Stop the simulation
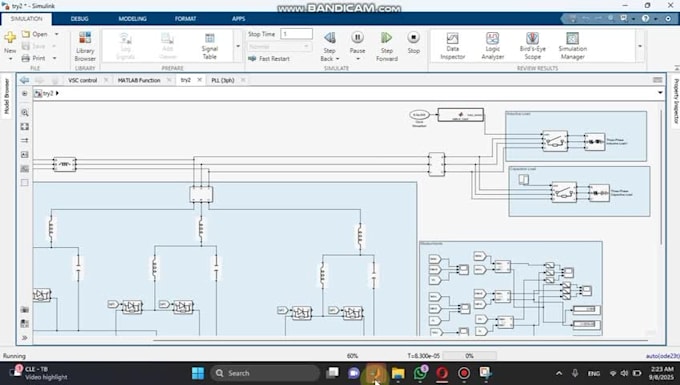This screenshot has height=385, width=680. 414,42
